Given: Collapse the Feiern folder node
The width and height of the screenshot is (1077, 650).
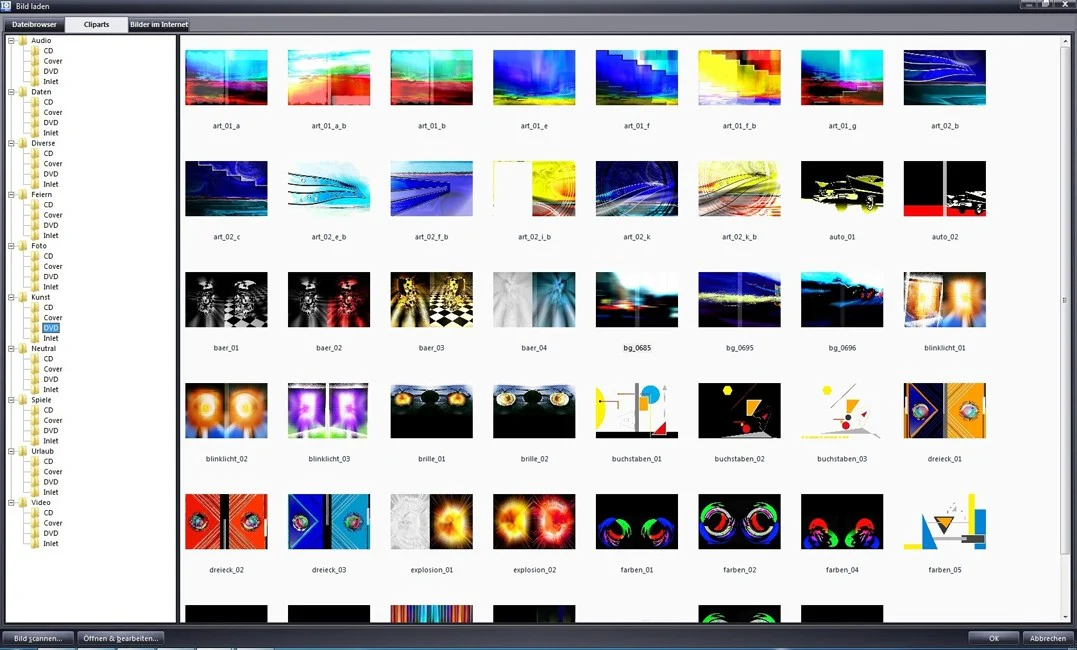Looking at the screenshot, I should pos(11,194).
